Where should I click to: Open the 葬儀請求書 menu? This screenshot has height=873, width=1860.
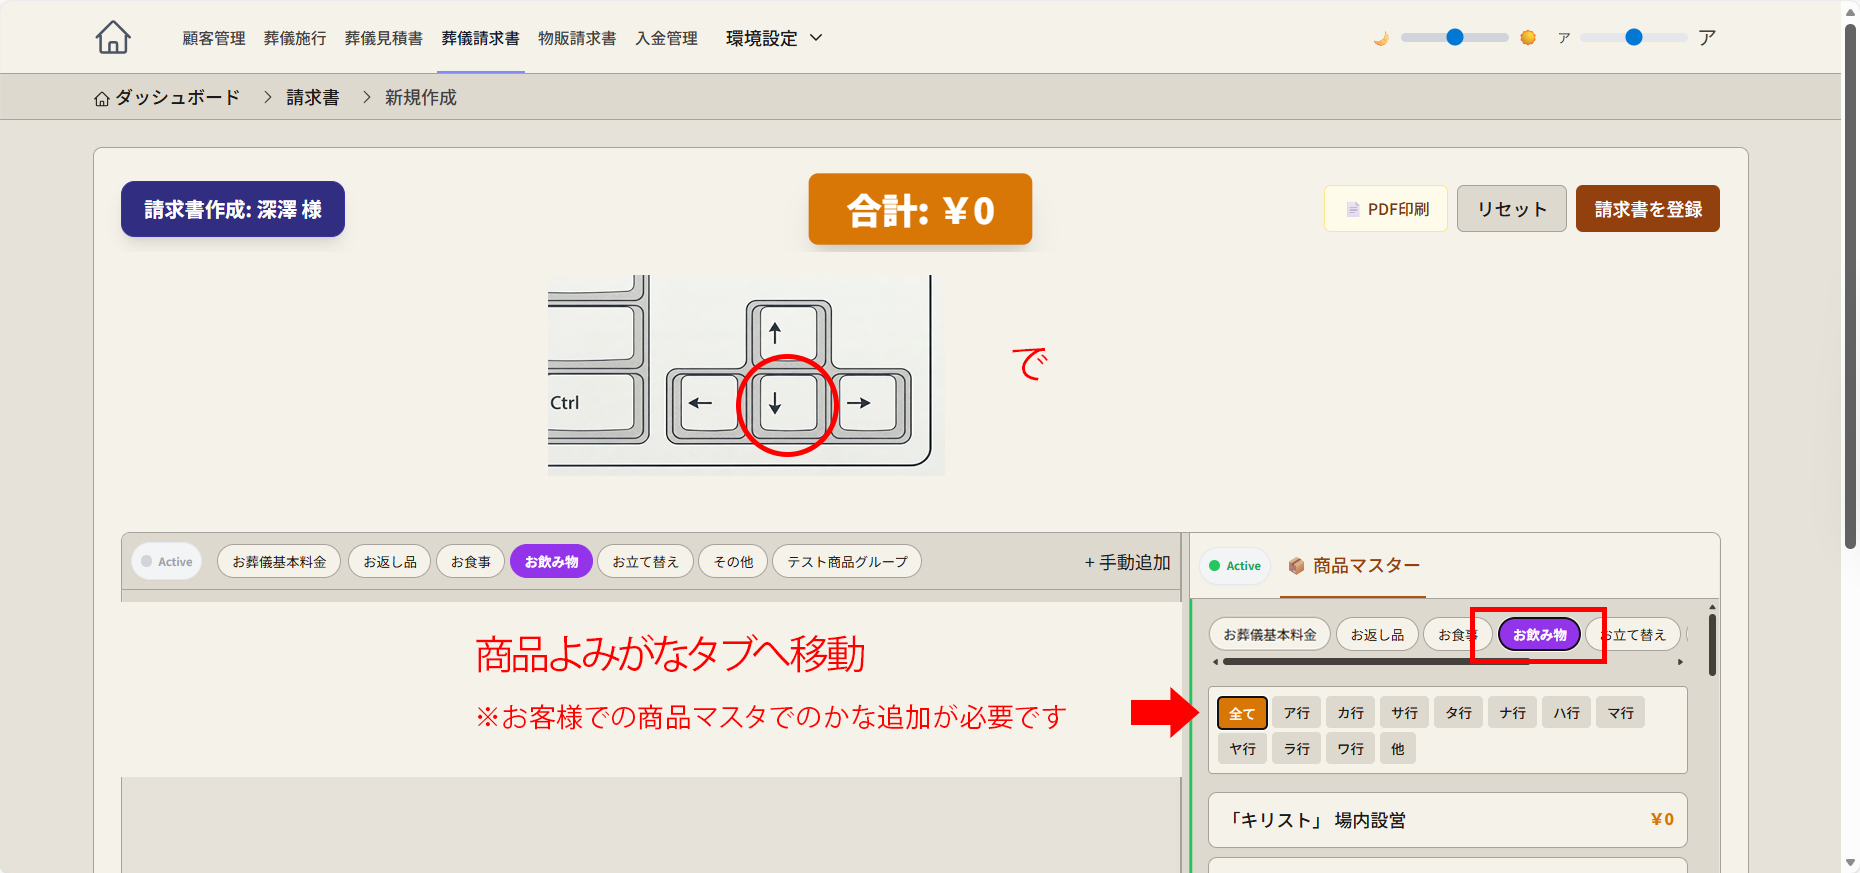coord(481,38)
